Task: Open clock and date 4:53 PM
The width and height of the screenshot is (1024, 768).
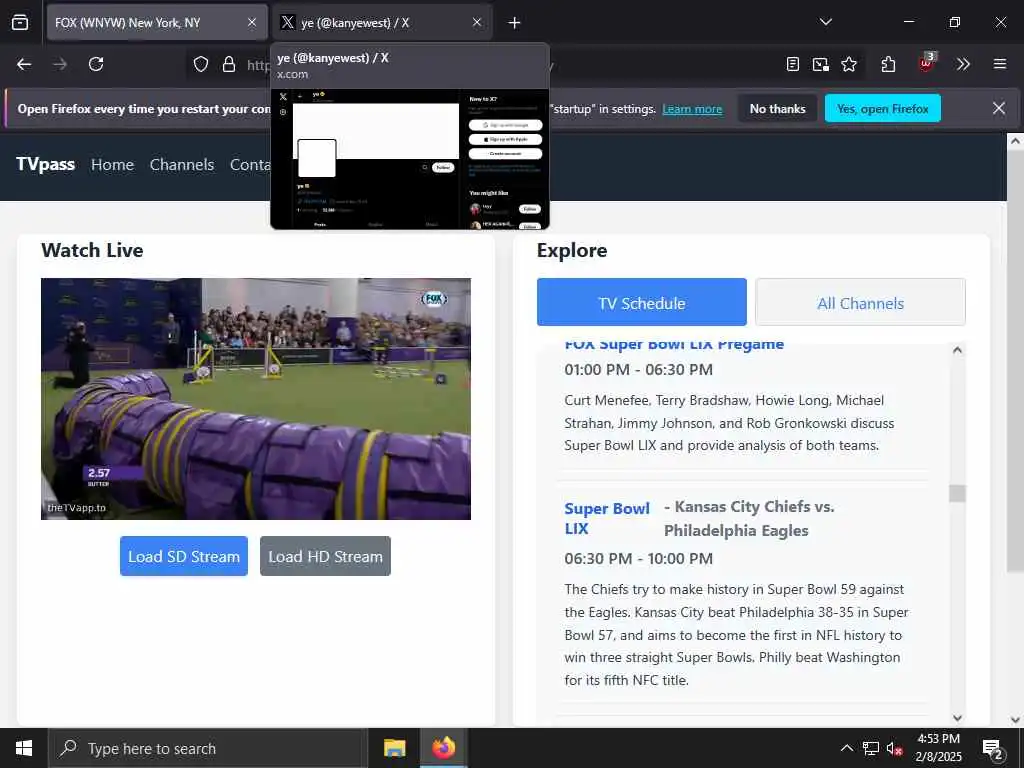Action: click(938, 748)
